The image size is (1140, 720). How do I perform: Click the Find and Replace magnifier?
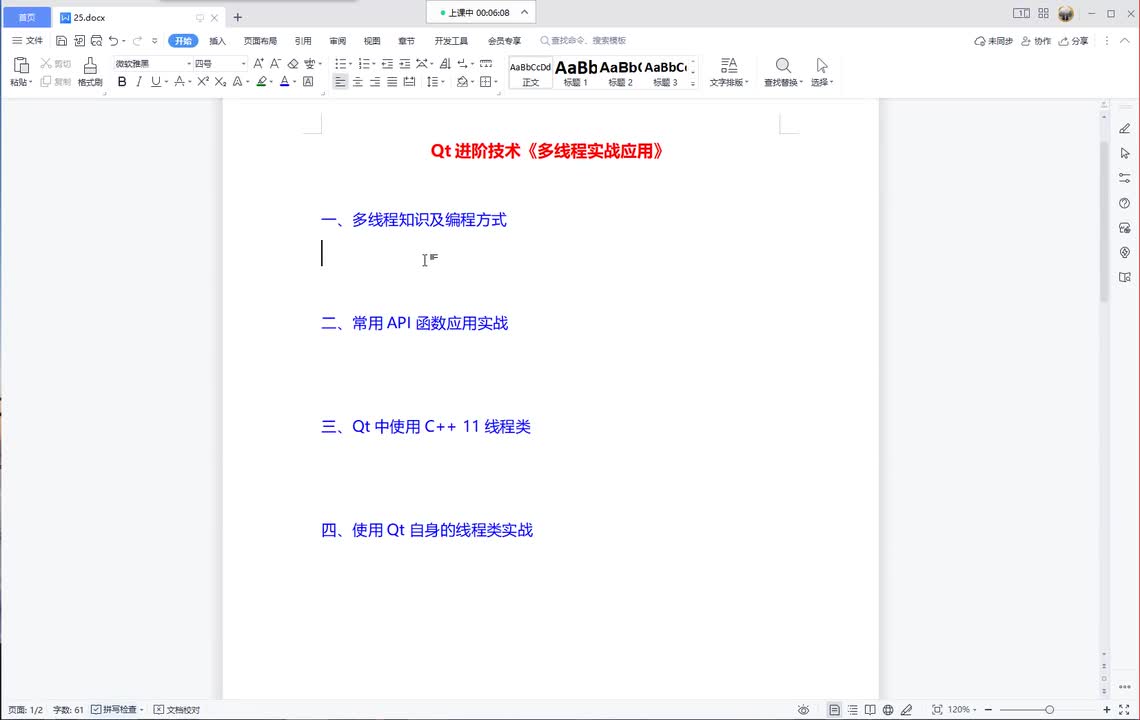782,66
